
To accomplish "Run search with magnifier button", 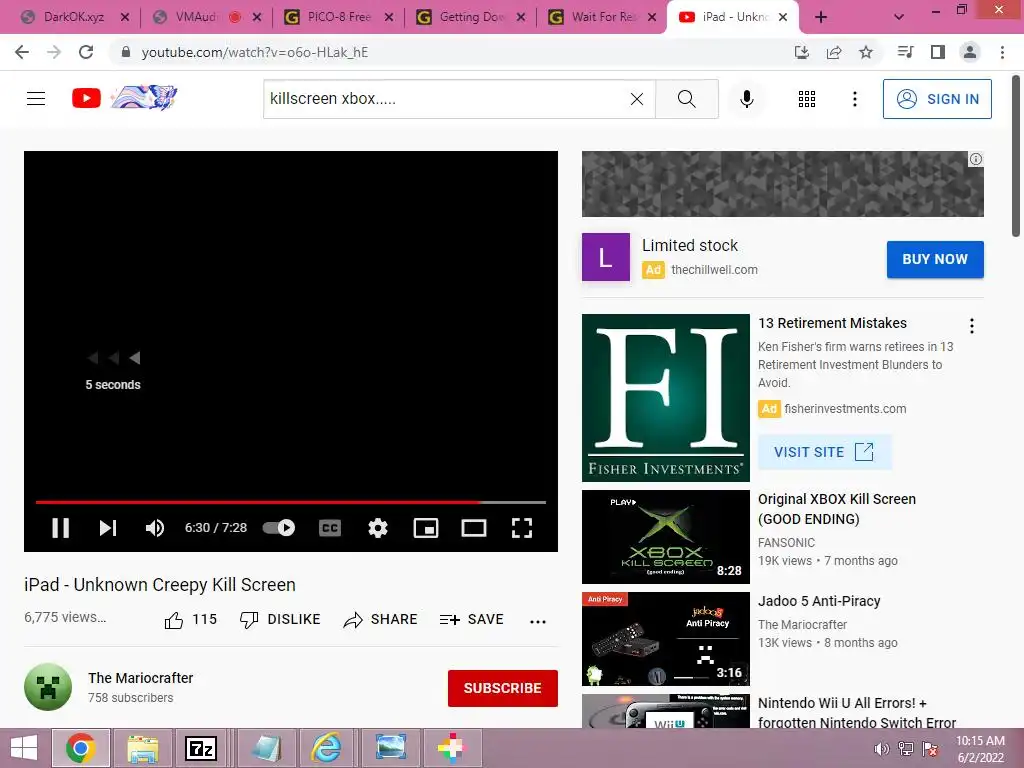I will 686,99.
